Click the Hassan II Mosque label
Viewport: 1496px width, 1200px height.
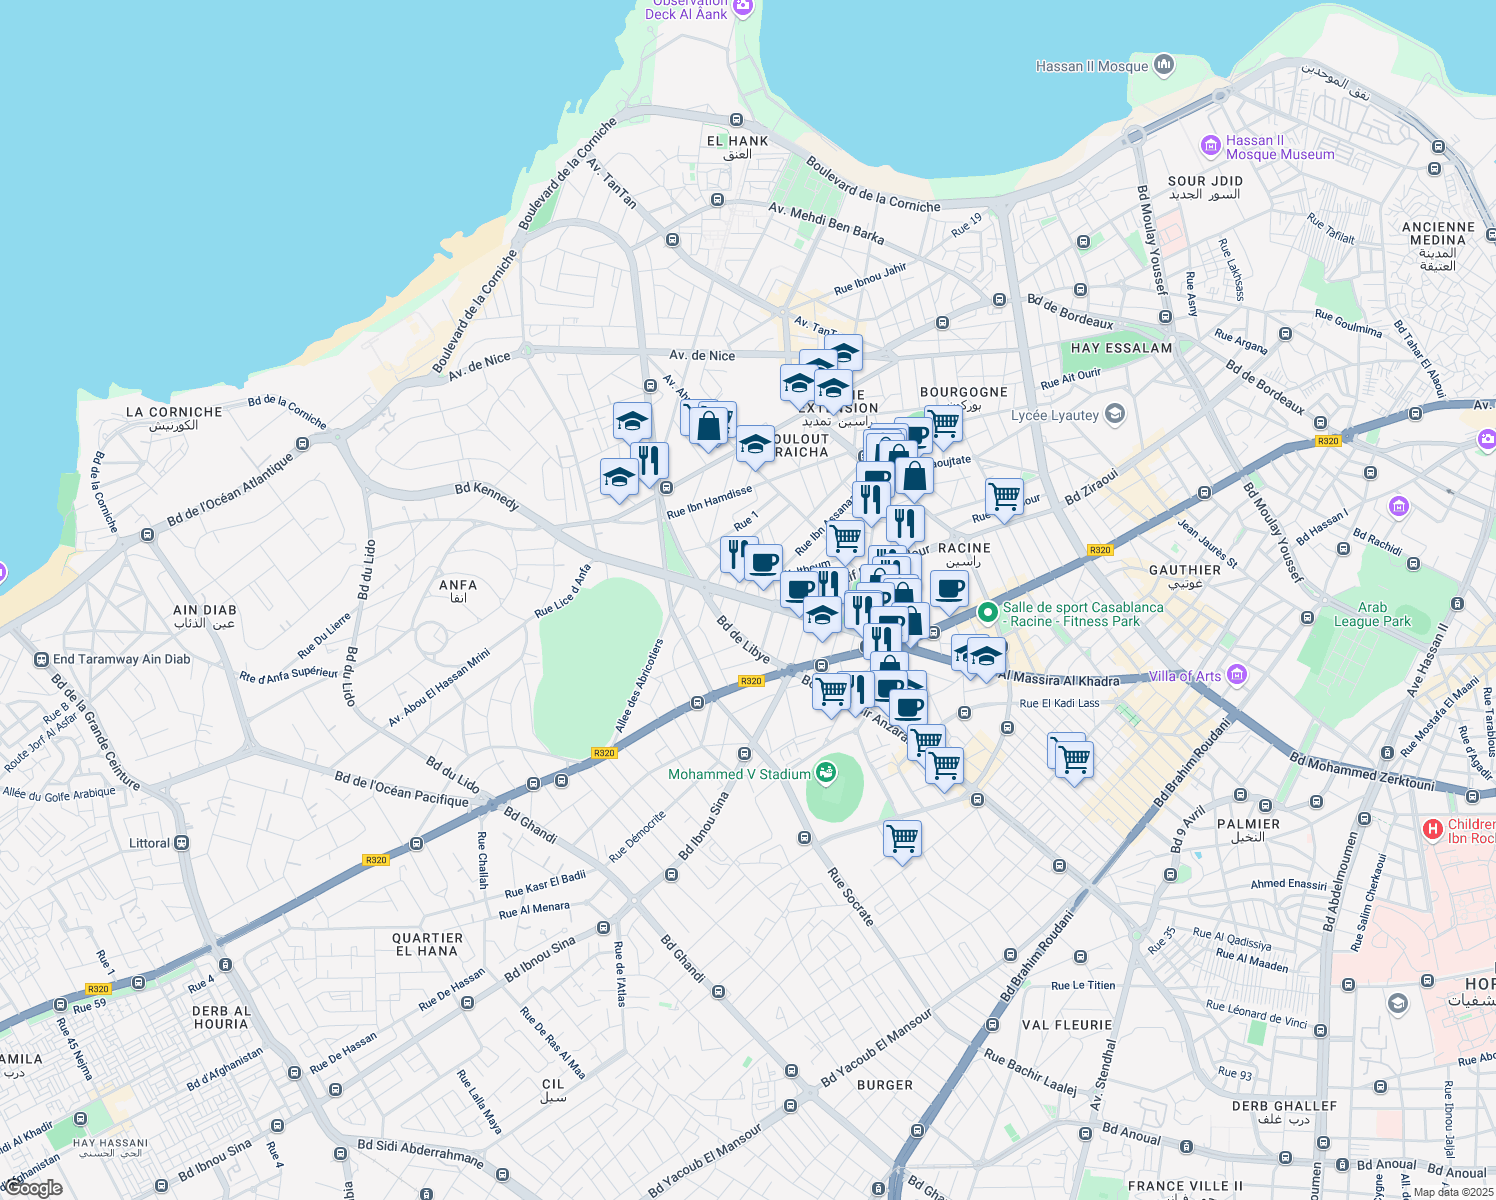point(1092,66)
